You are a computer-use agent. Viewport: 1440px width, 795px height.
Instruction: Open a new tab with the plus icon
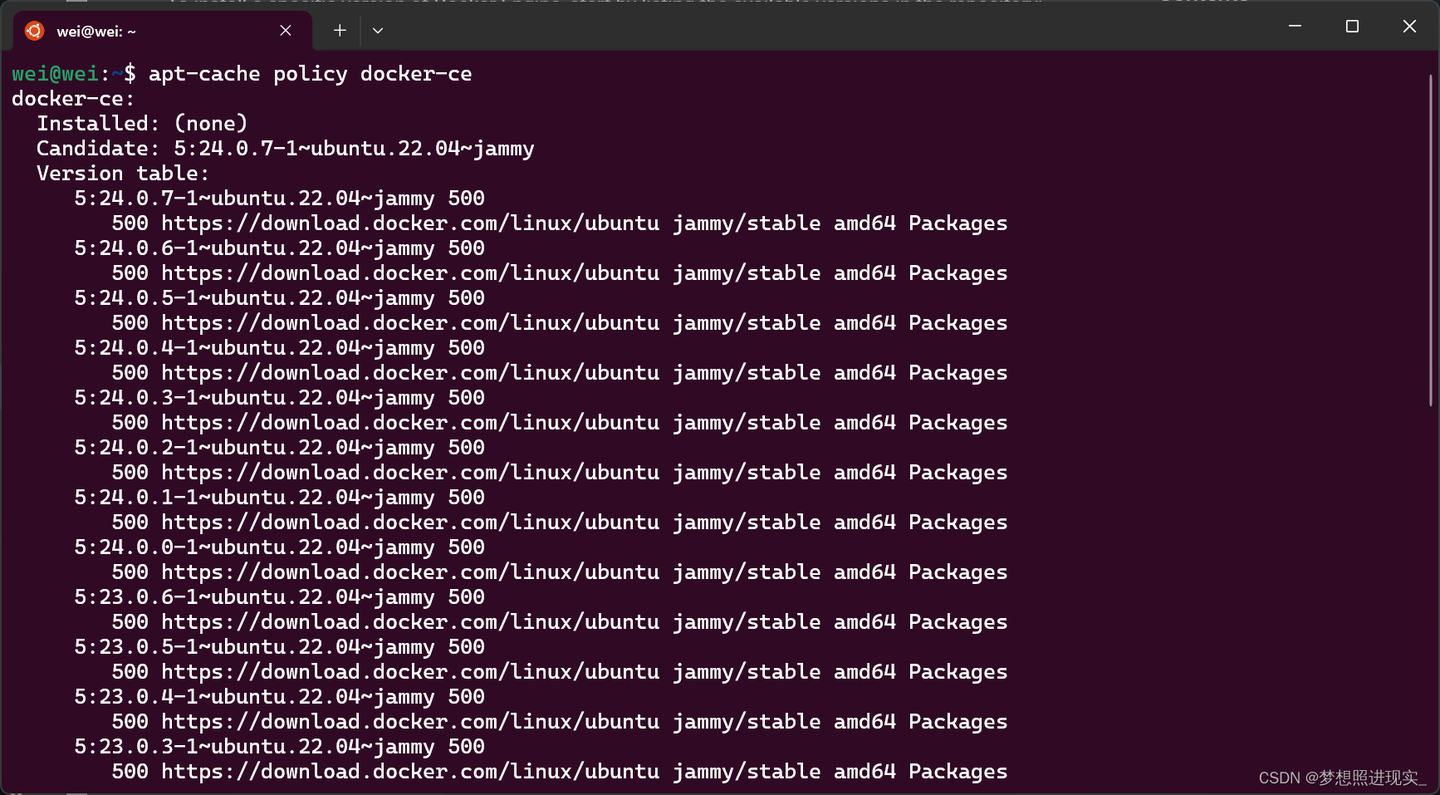click(x=339, y=30)
